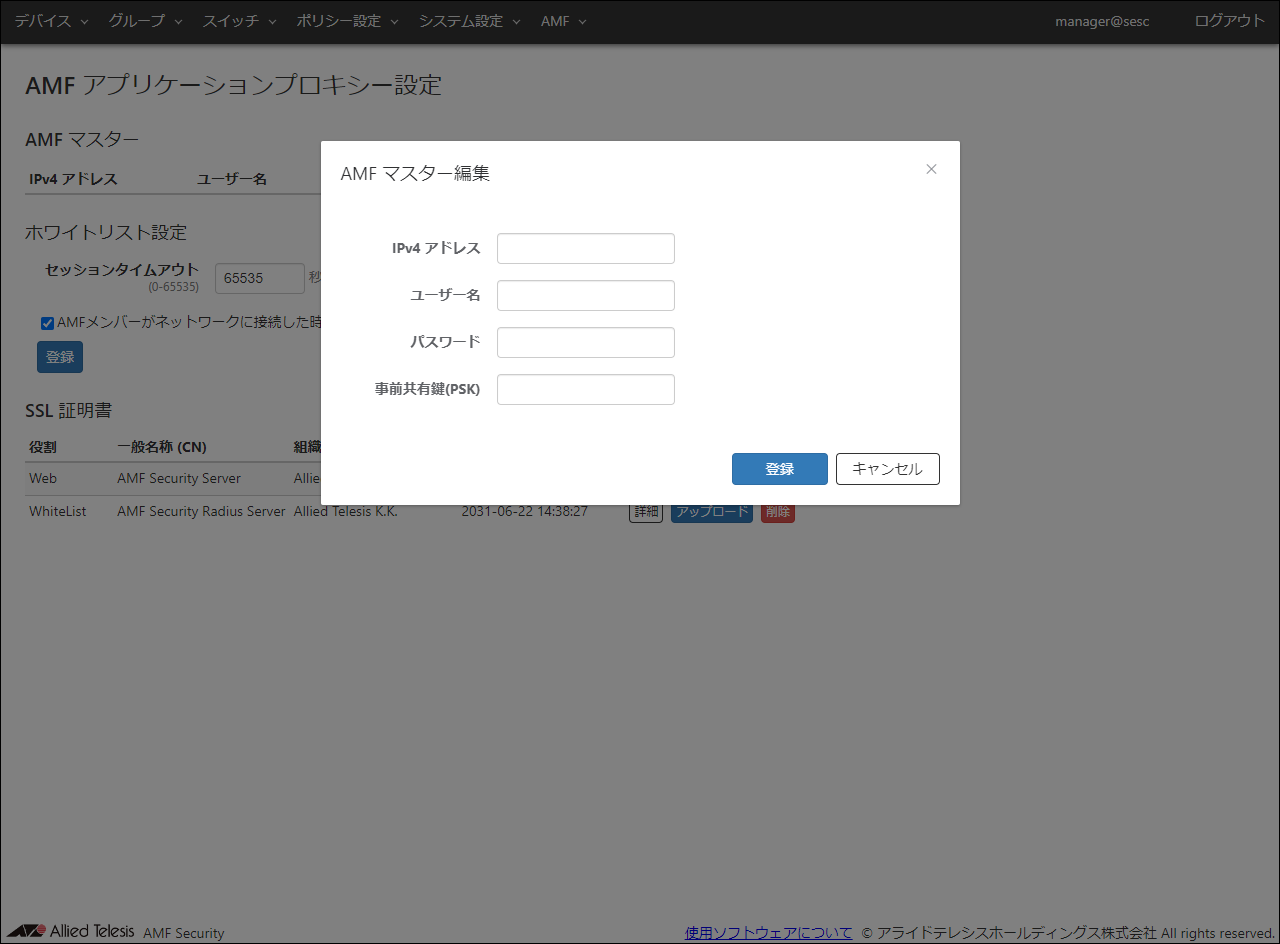The width and height of the screenshot is (1280, 944).
Task: Click the アップロード button for WhiteList
Action: point(711,511)
